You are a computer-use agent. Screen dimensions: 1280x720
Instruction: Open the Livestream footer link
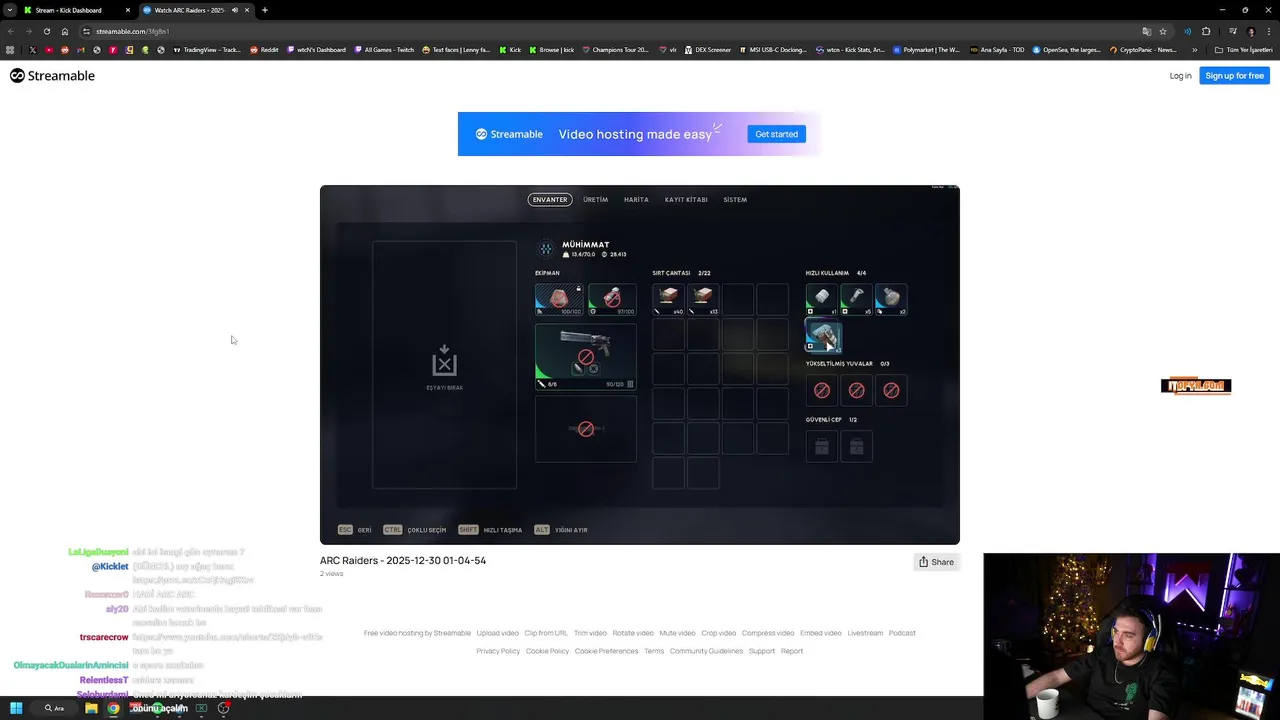click(865, 633)
